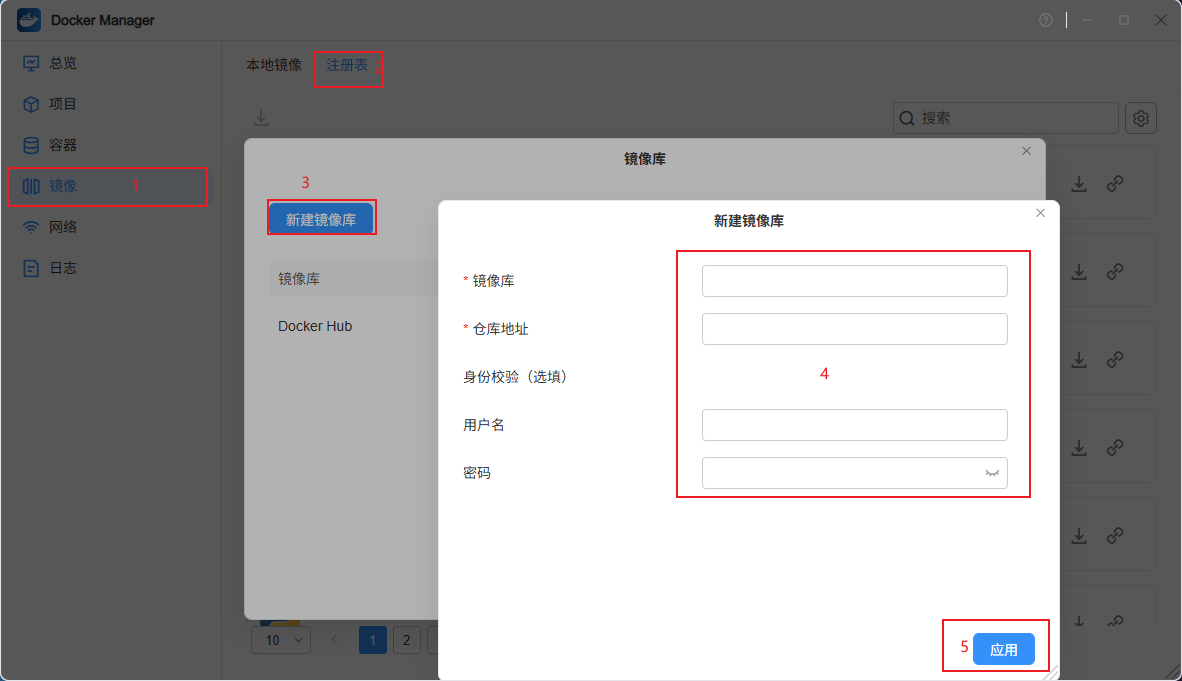The image size is (1182, 681).
Task: Focus the 镜像库 name input field
Action: pos(854,281)
